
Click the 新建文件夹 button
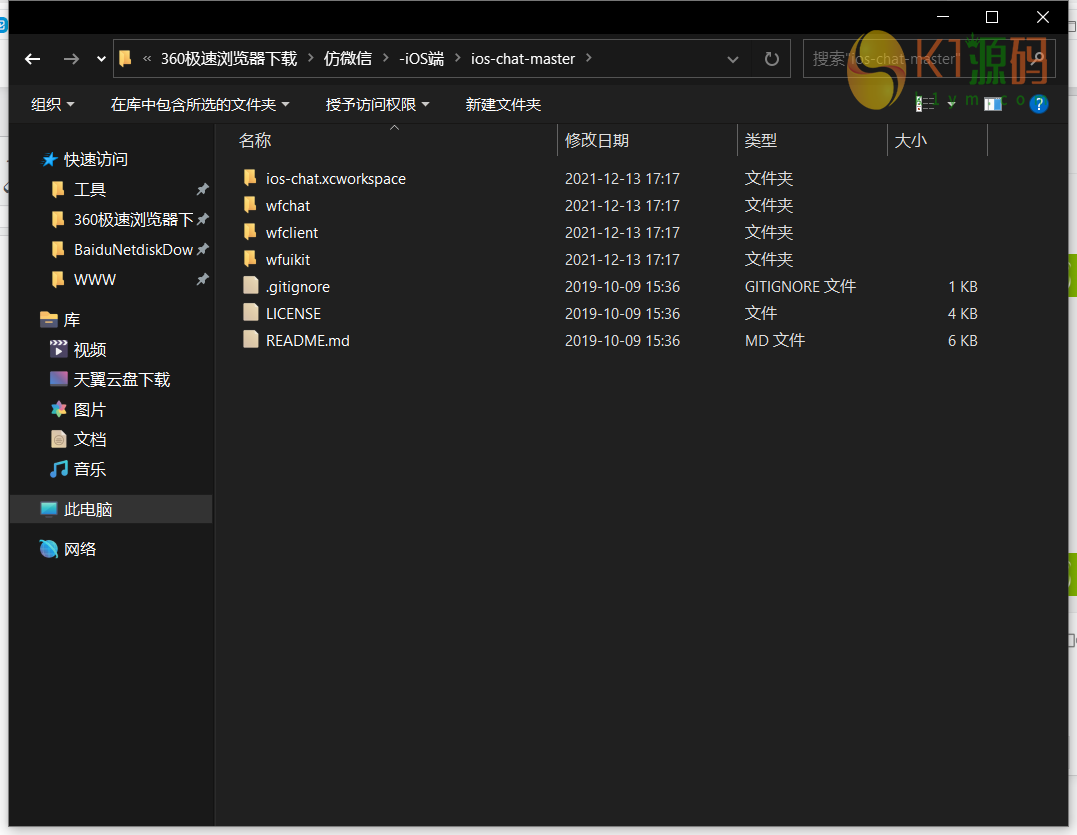pyautogui.click(x=503, y=104)
